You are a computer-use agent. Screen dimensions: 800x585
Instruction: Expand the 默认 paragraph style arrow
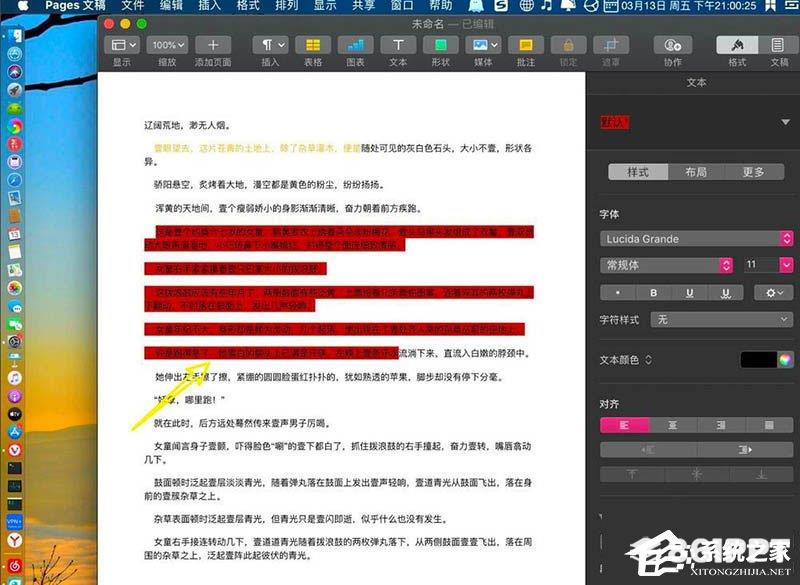pyautogui.click(x=785, y=122)
